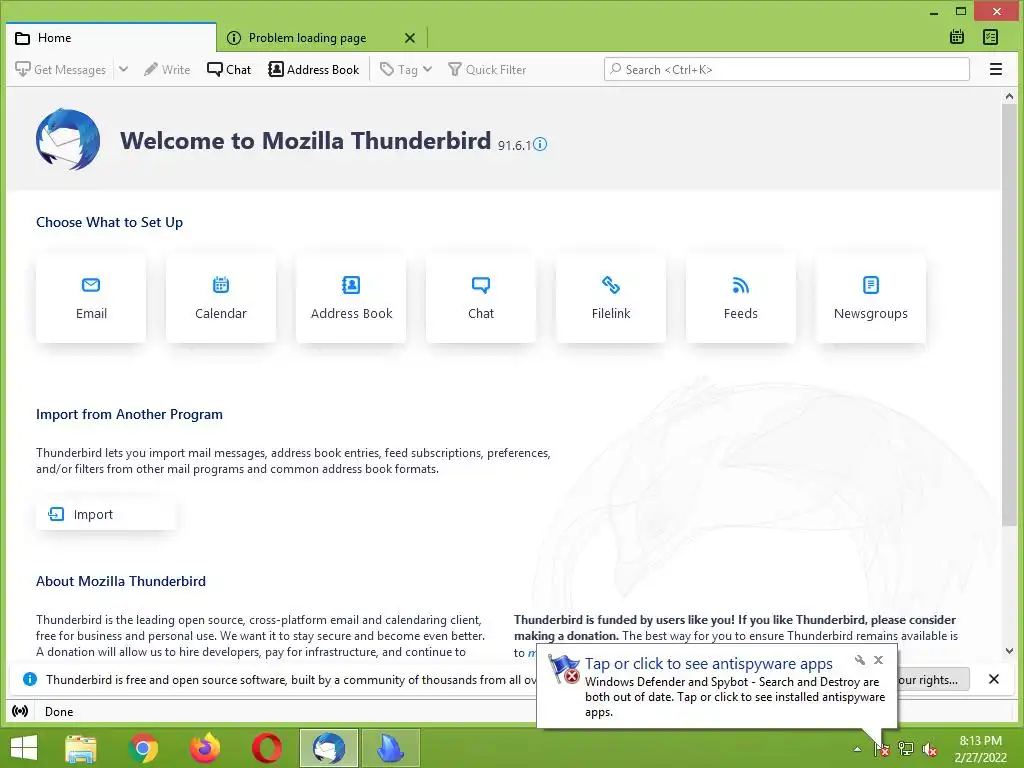This screenshot has width=1024, height=768.
Task: Click 'Import from Another Program' heading
Action: pyautogui.click(x=129, y=414)
